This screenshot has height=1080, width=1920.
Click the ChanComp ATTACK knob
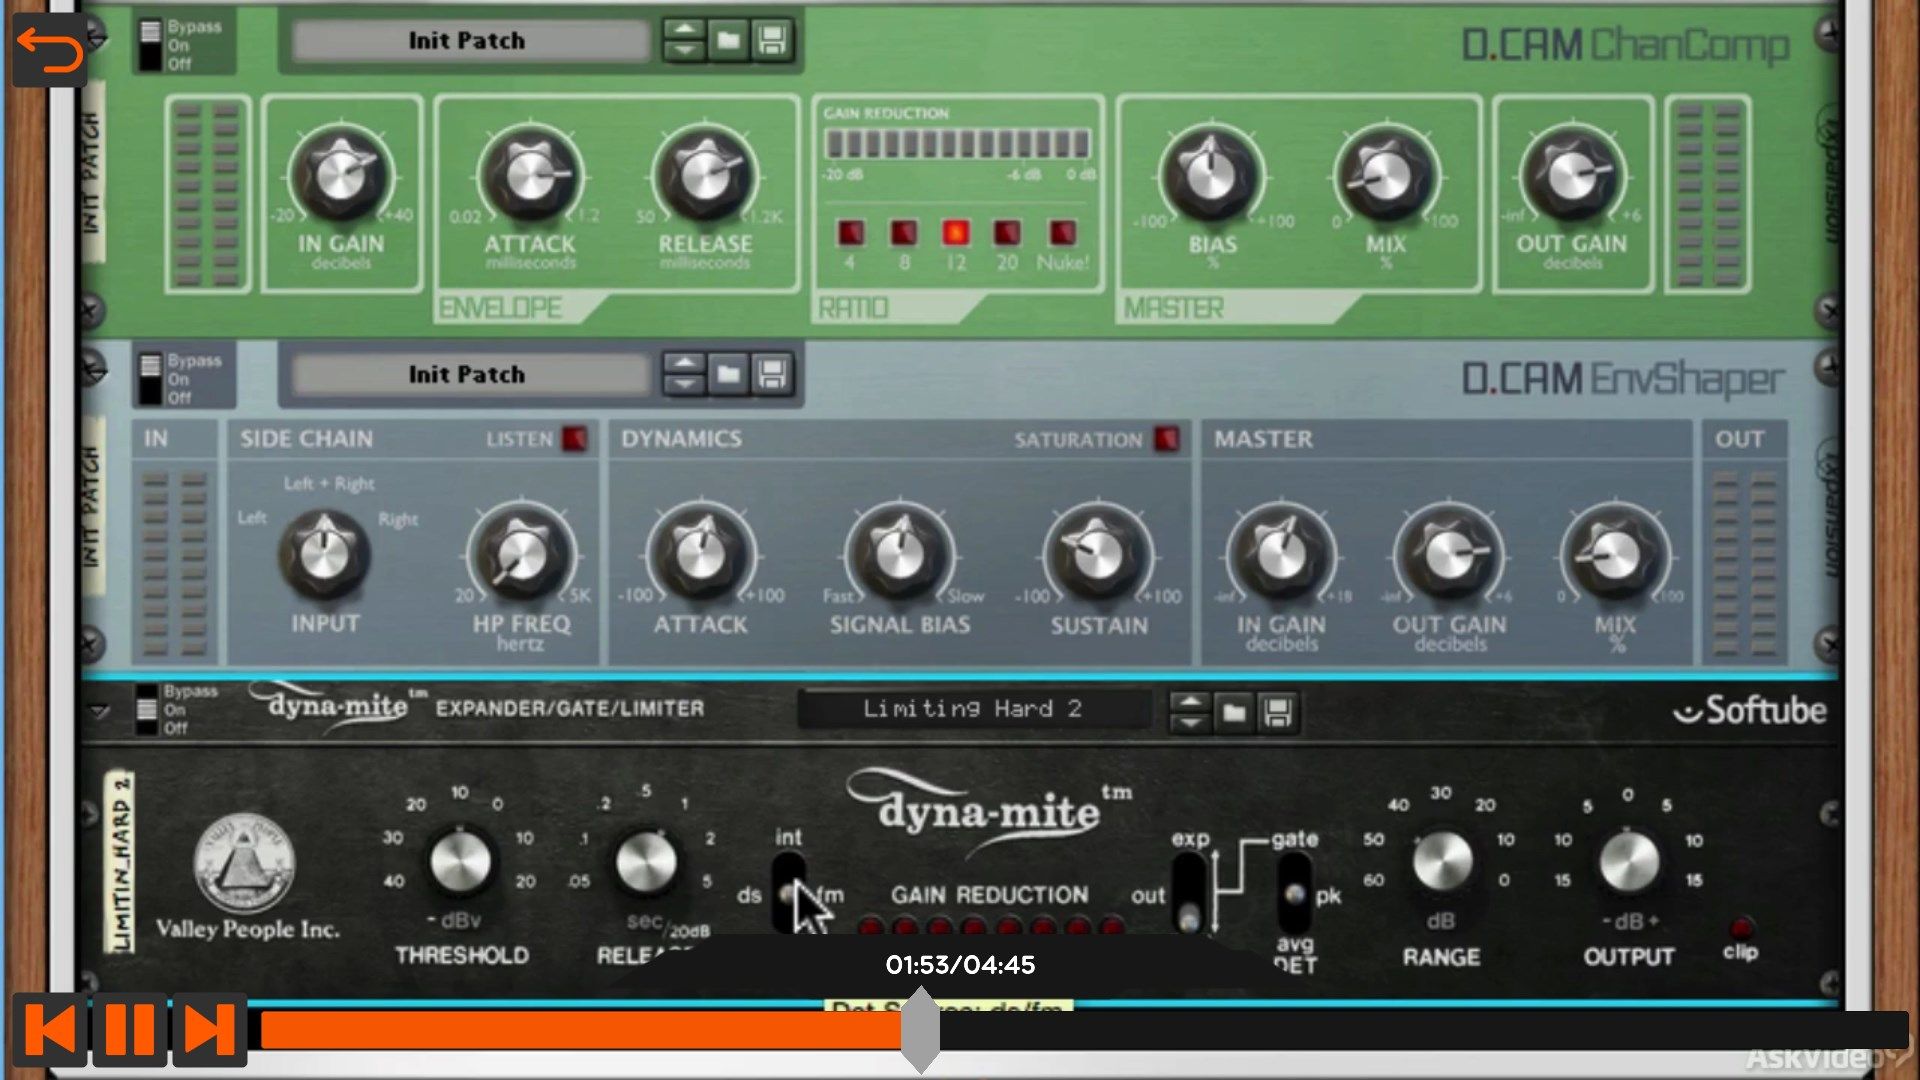[530, 176]
